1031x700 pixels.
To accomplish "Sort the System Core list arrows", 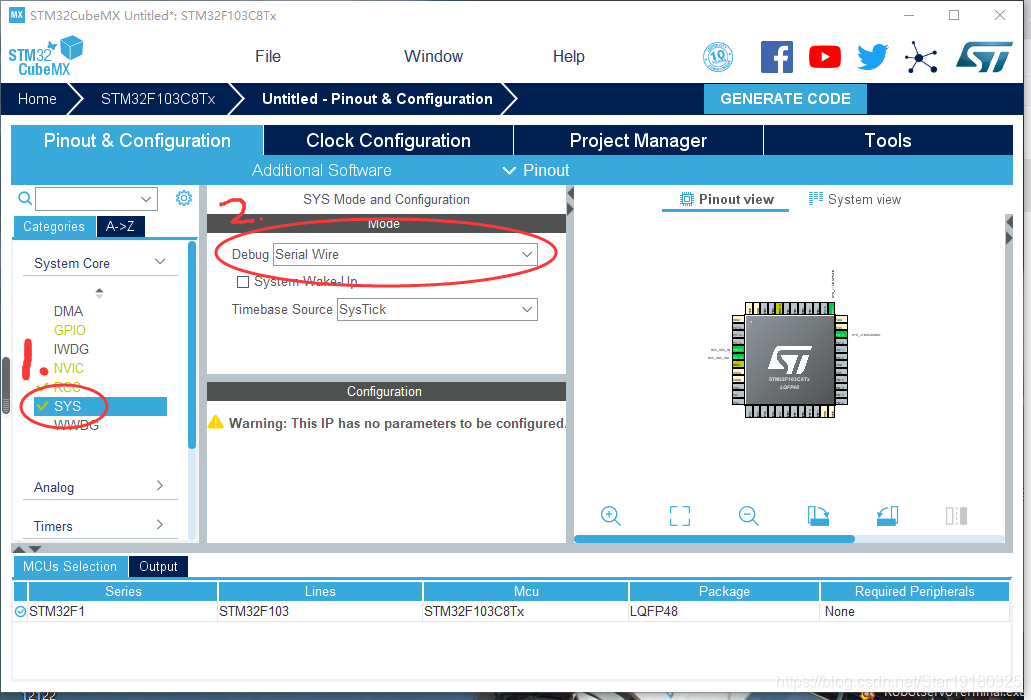I will 99,292.
